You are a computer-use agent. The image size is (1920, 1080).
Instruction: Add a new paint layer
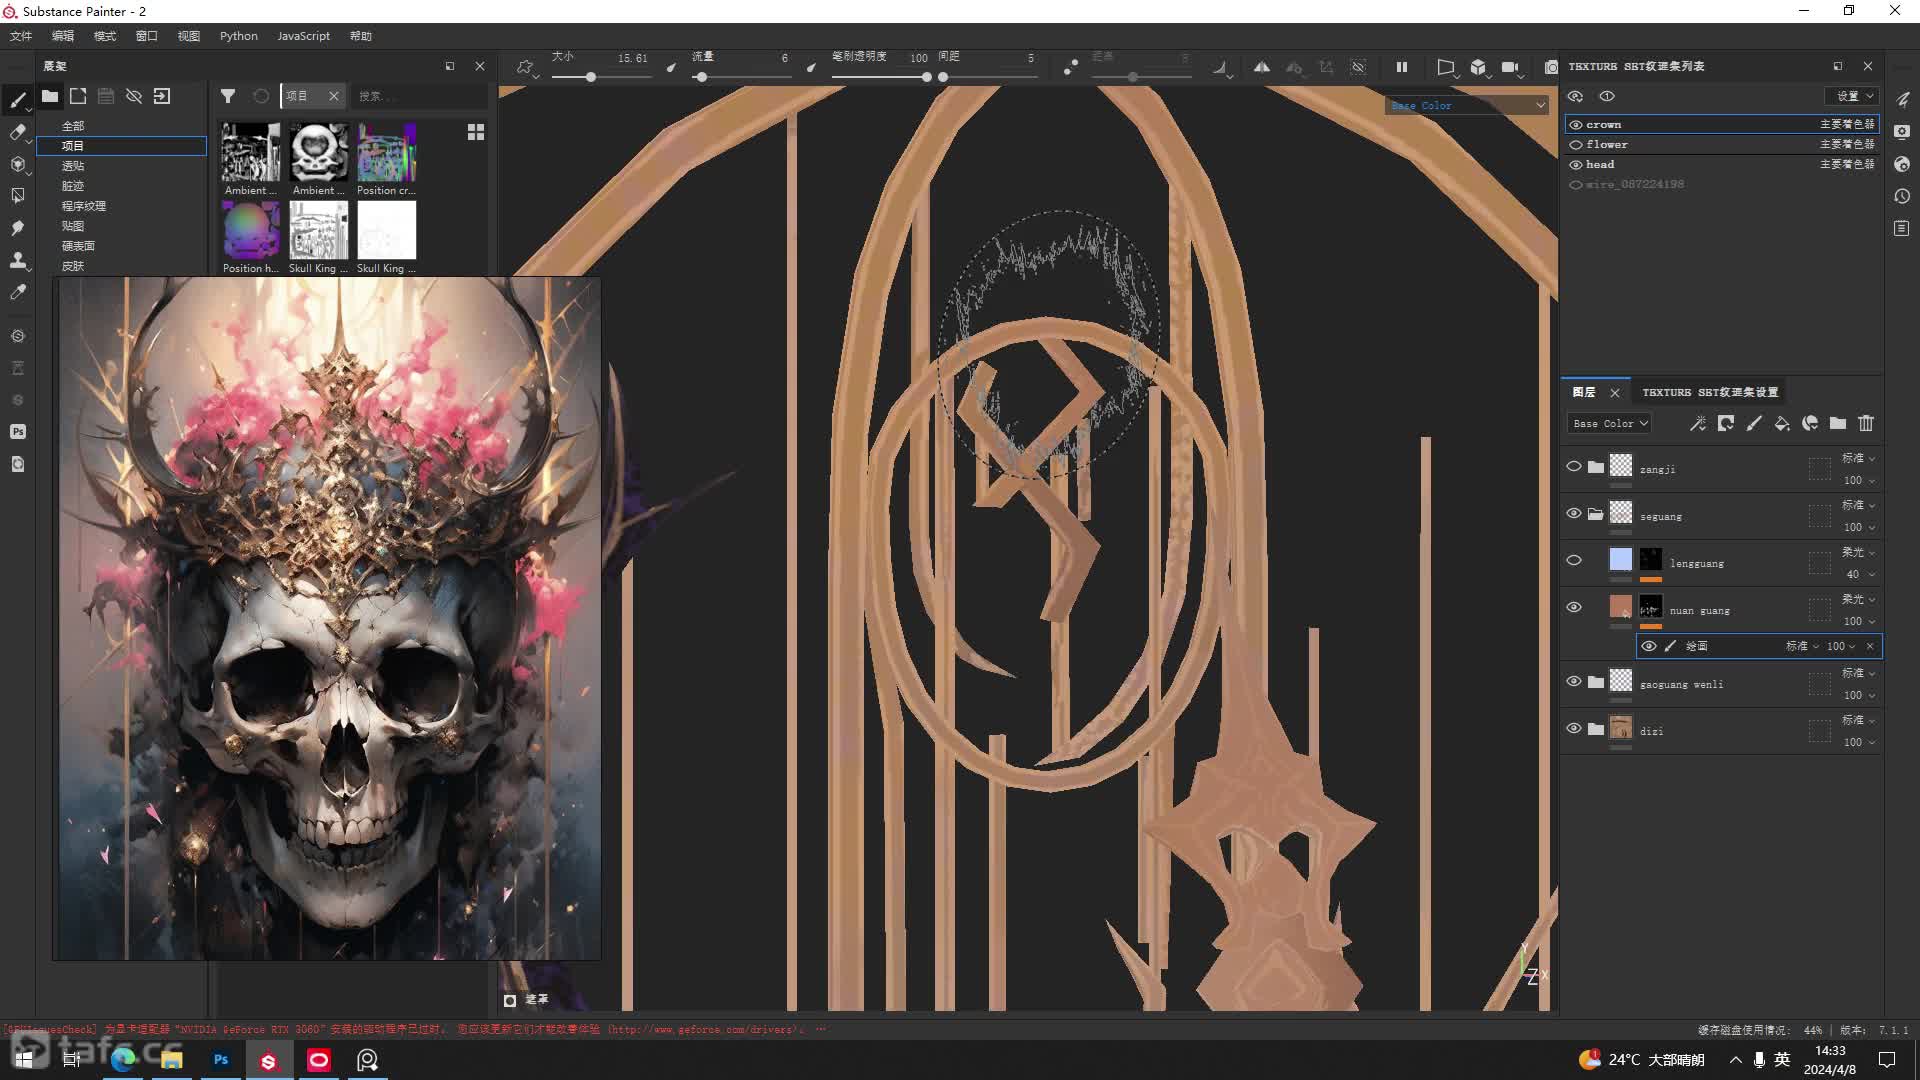1754,423
